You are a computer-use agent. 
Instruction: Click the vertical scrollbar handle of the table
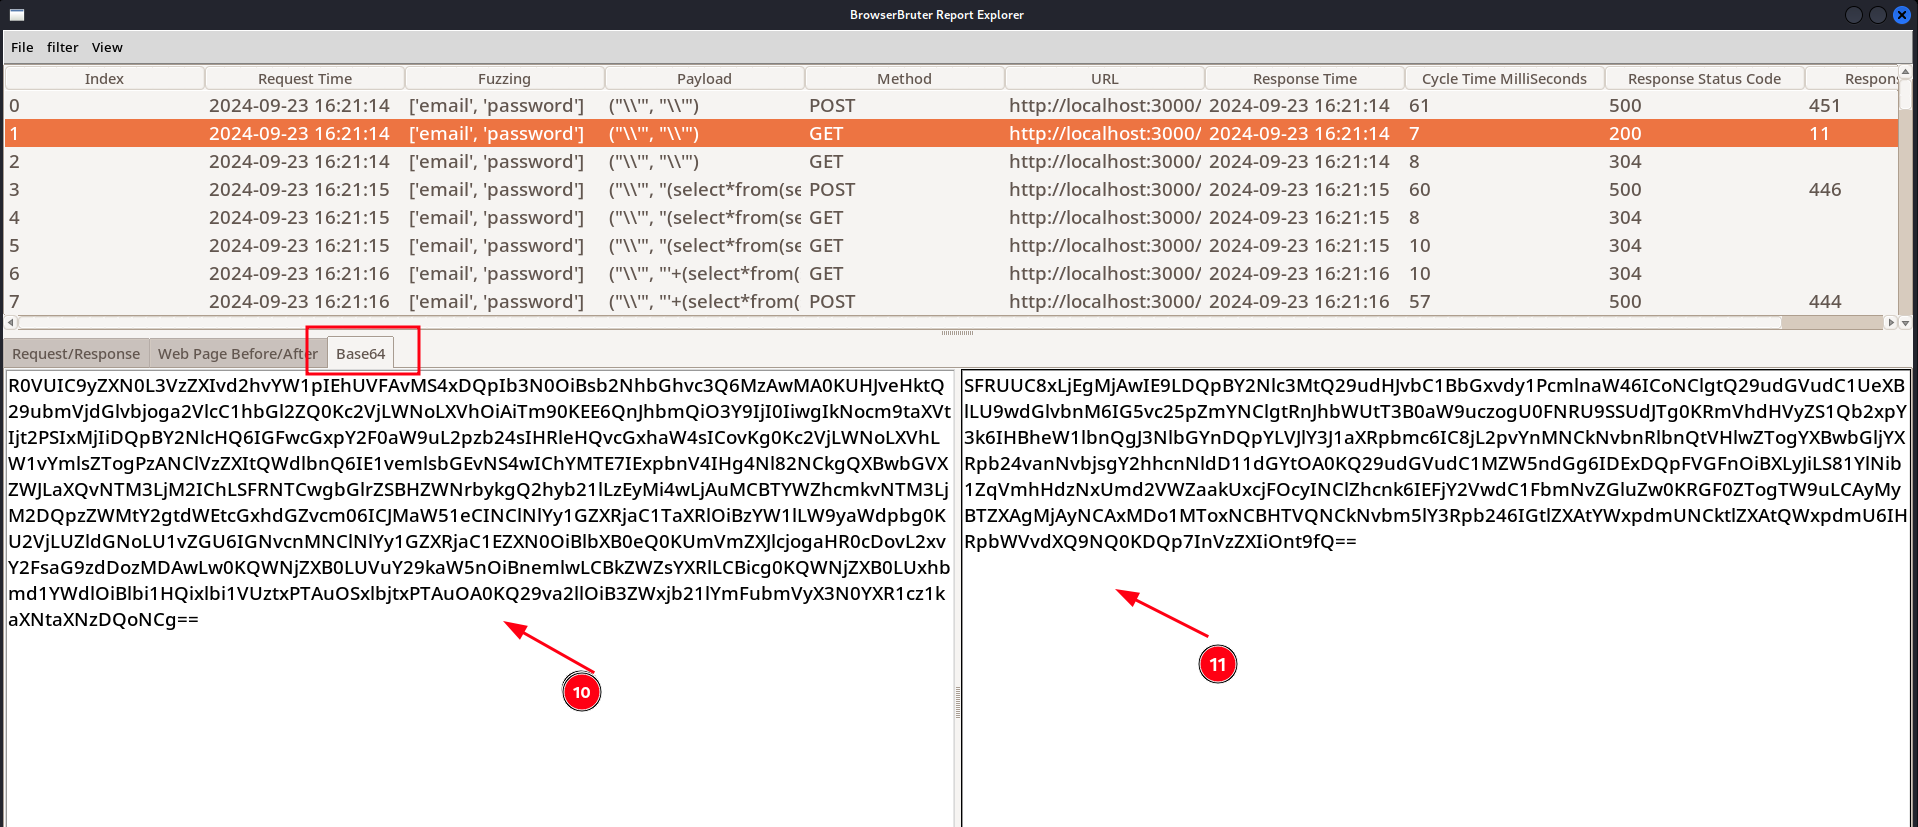point(1905,96)
